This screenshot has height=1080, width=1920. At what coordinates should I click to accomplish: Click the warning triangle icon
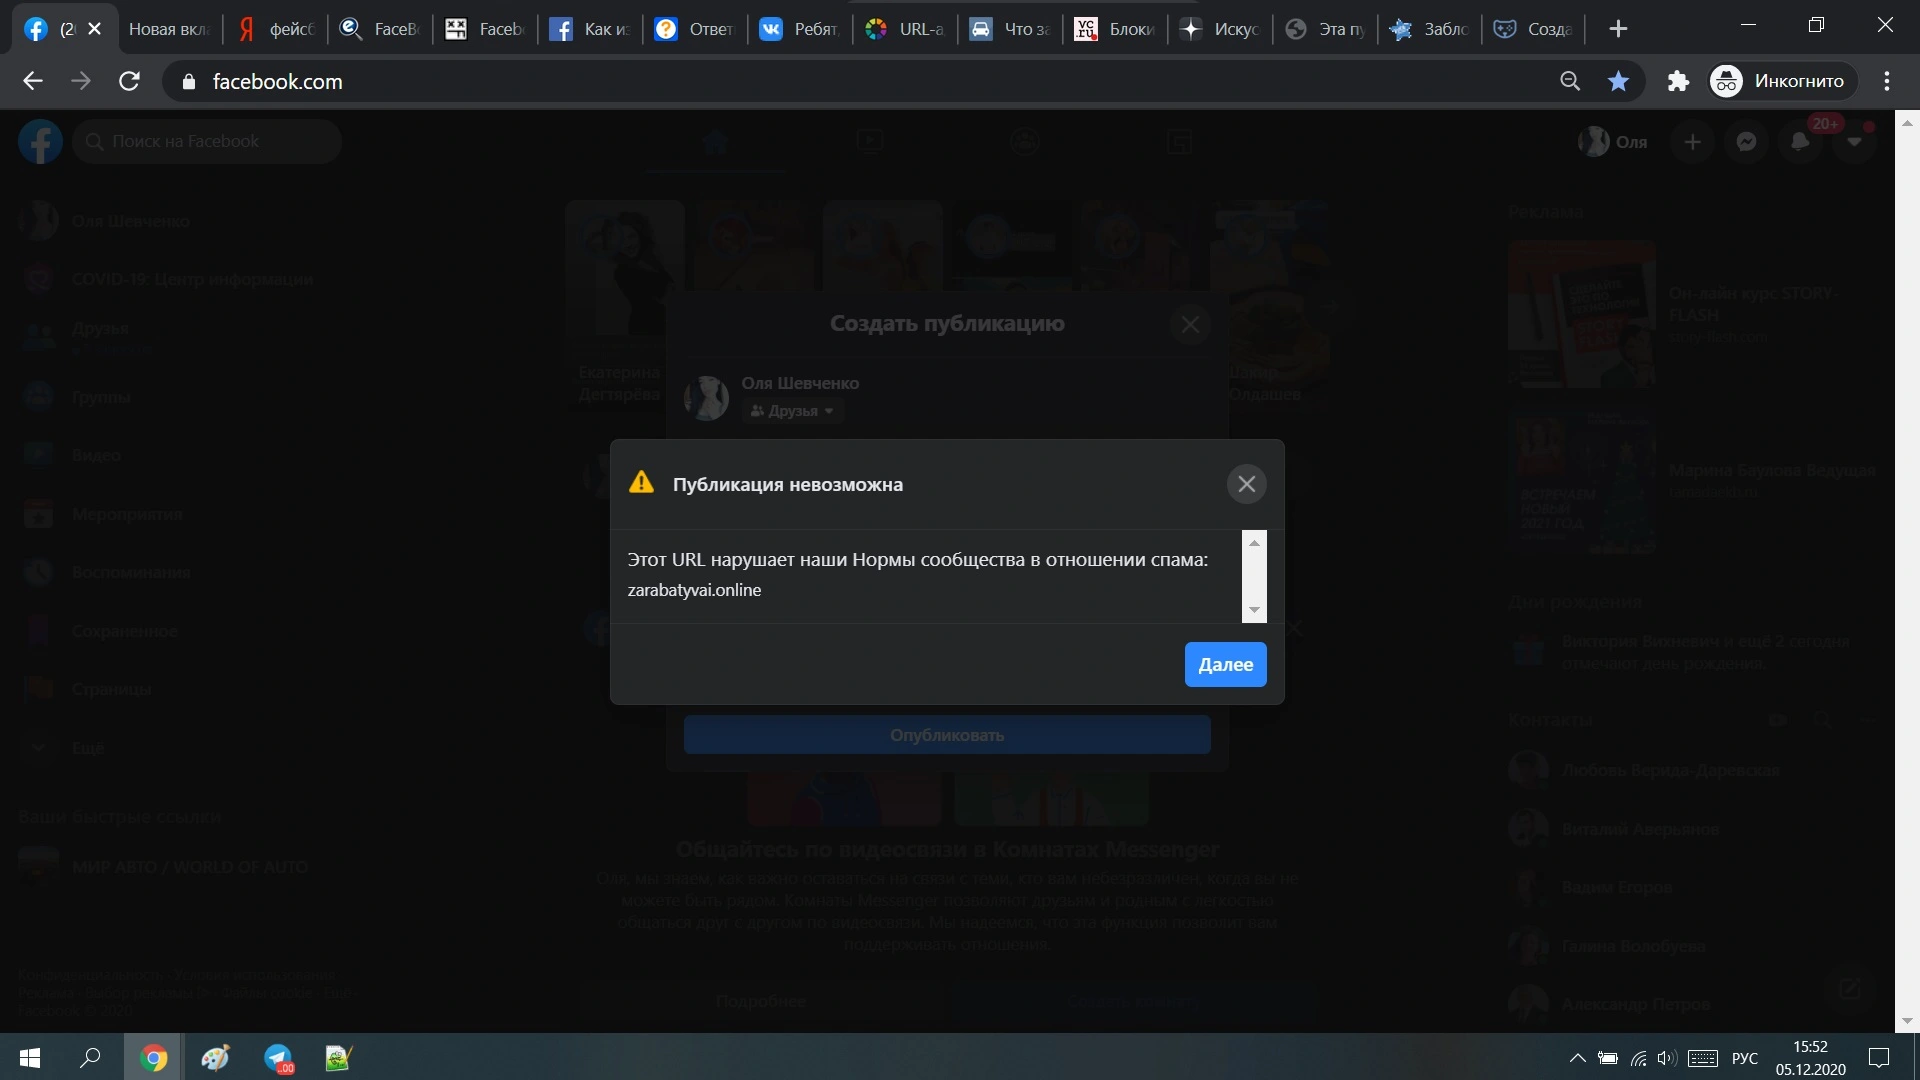coord(641,483)
